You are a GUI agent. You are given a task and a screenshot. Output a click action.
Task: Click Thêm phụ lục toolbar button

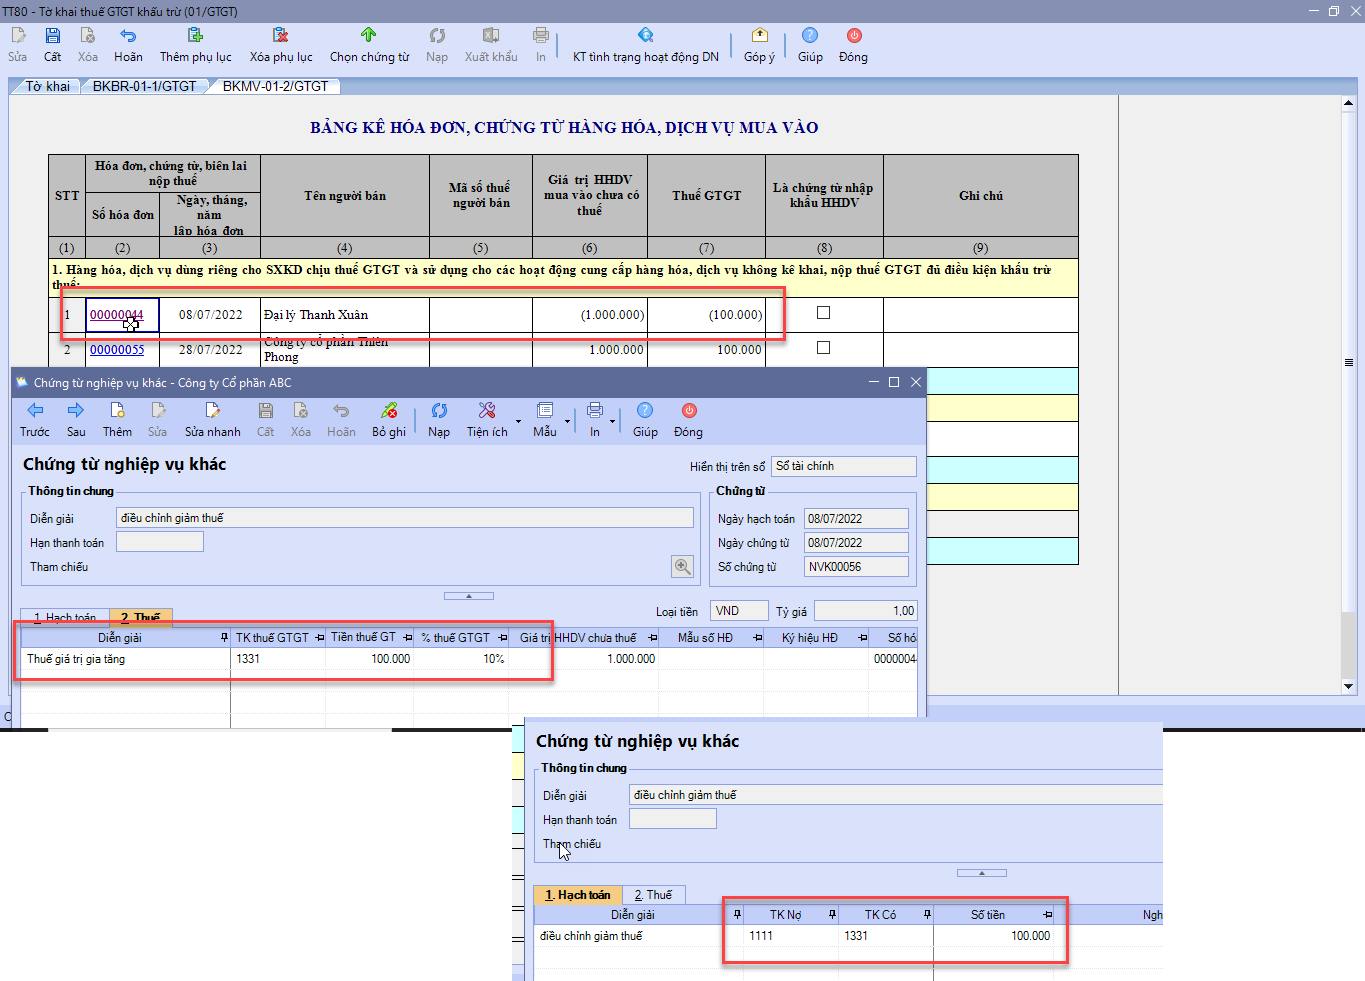coord(195,45)
